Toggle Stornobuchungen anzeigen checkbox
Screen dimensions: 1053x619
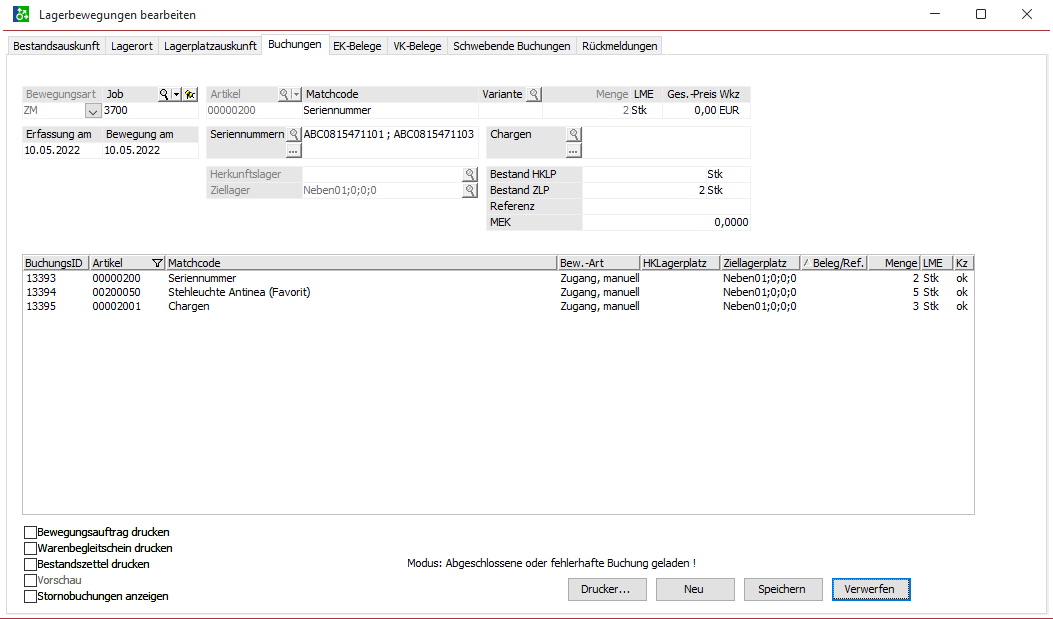coord(30,596)
